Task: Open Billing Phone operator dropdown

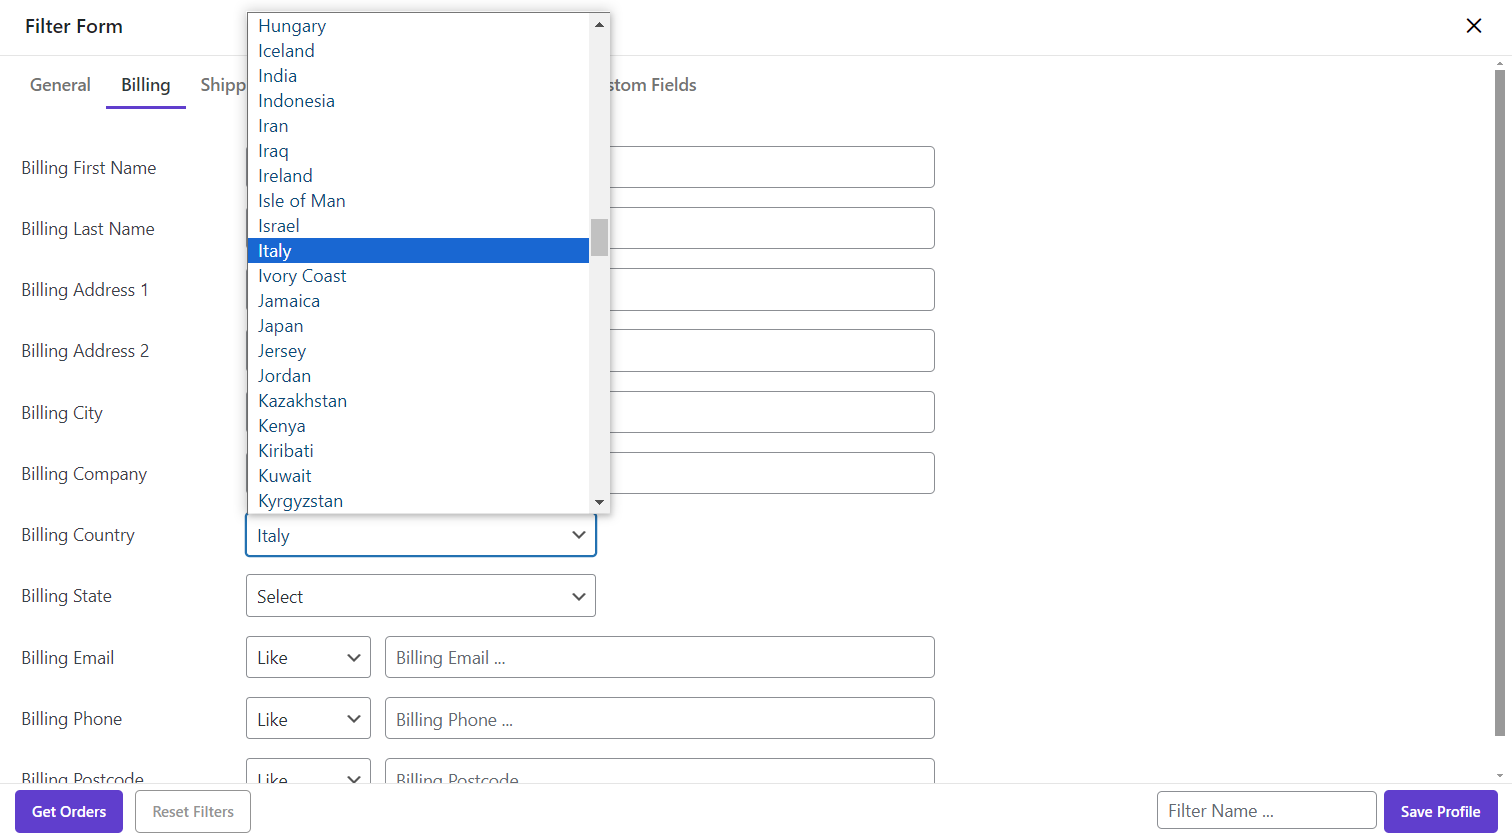Action: click(308, 719)
